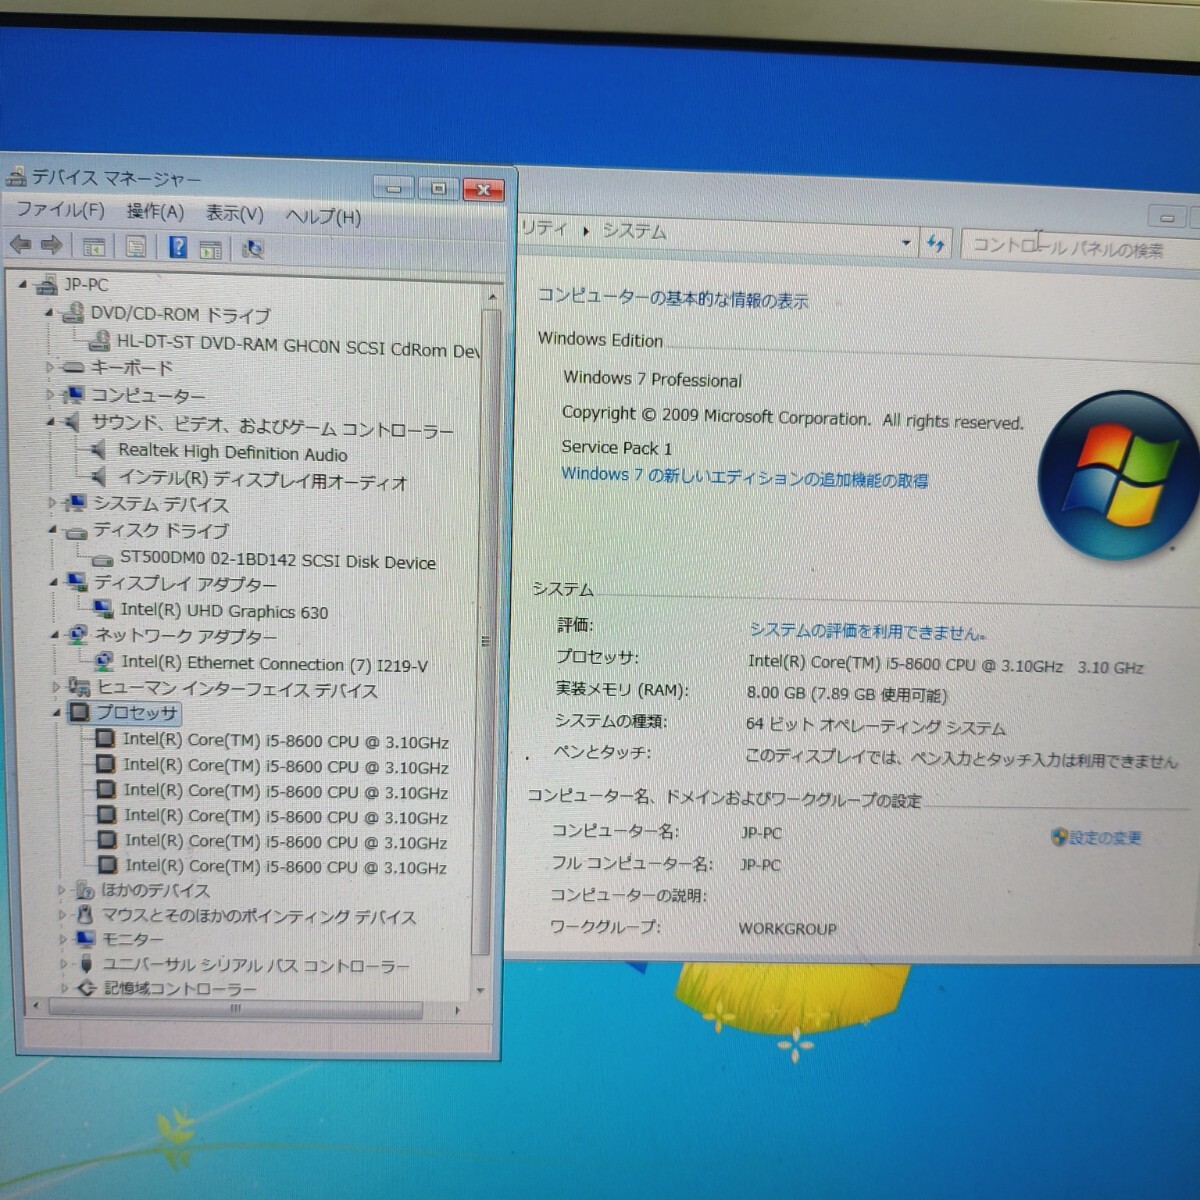Open the 操作(A) menu
The image size is (1200, 1200).
pos(155,211)
